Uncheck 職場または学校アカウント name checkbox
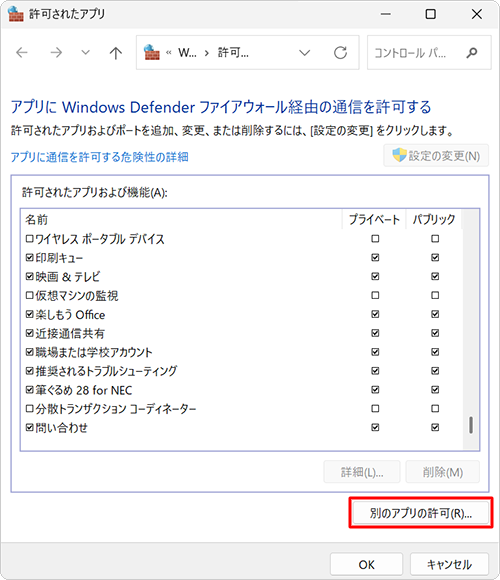Screen dimensions: 500x580 [x=30, y=352]
